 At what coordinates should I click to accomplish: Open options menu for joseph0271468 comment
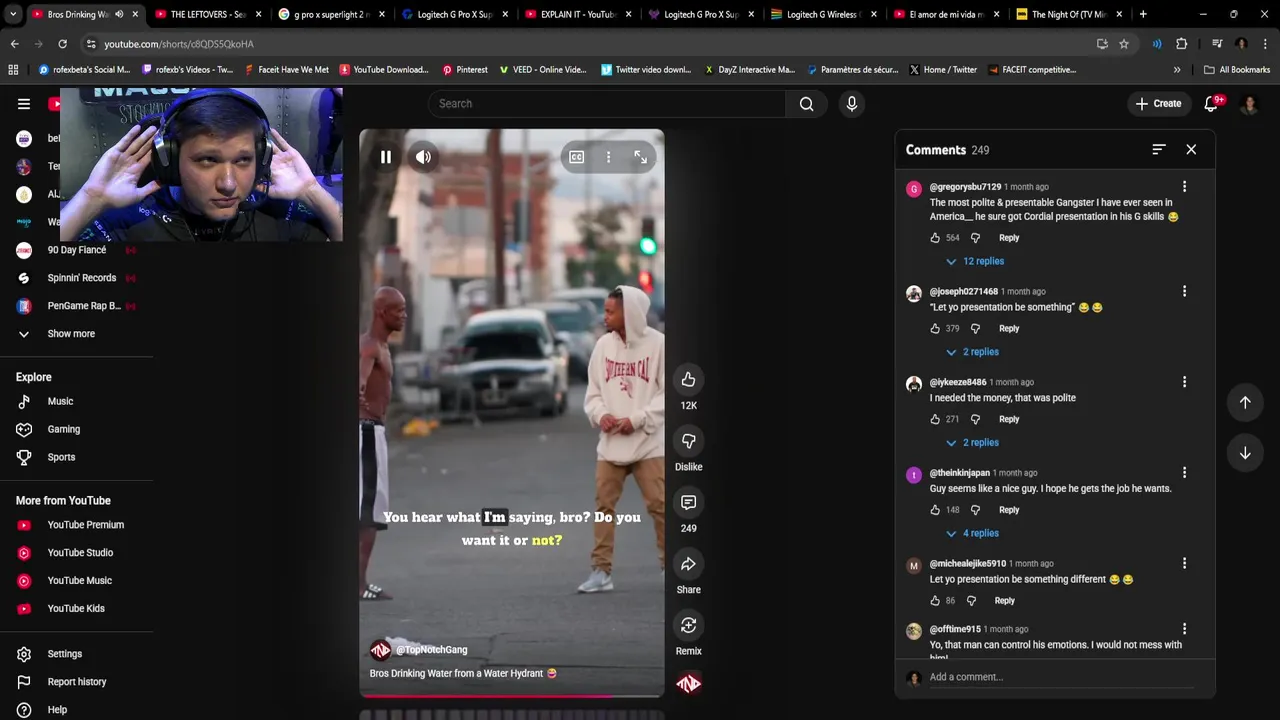click(1184, 291)
